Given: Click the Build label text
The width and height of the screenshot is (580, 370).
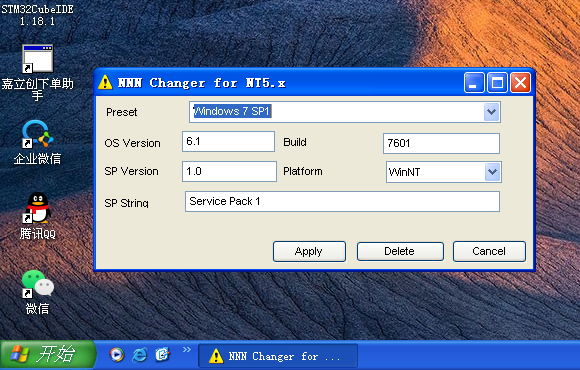Looking at the screenshot, I should click(x=295, y=142).
